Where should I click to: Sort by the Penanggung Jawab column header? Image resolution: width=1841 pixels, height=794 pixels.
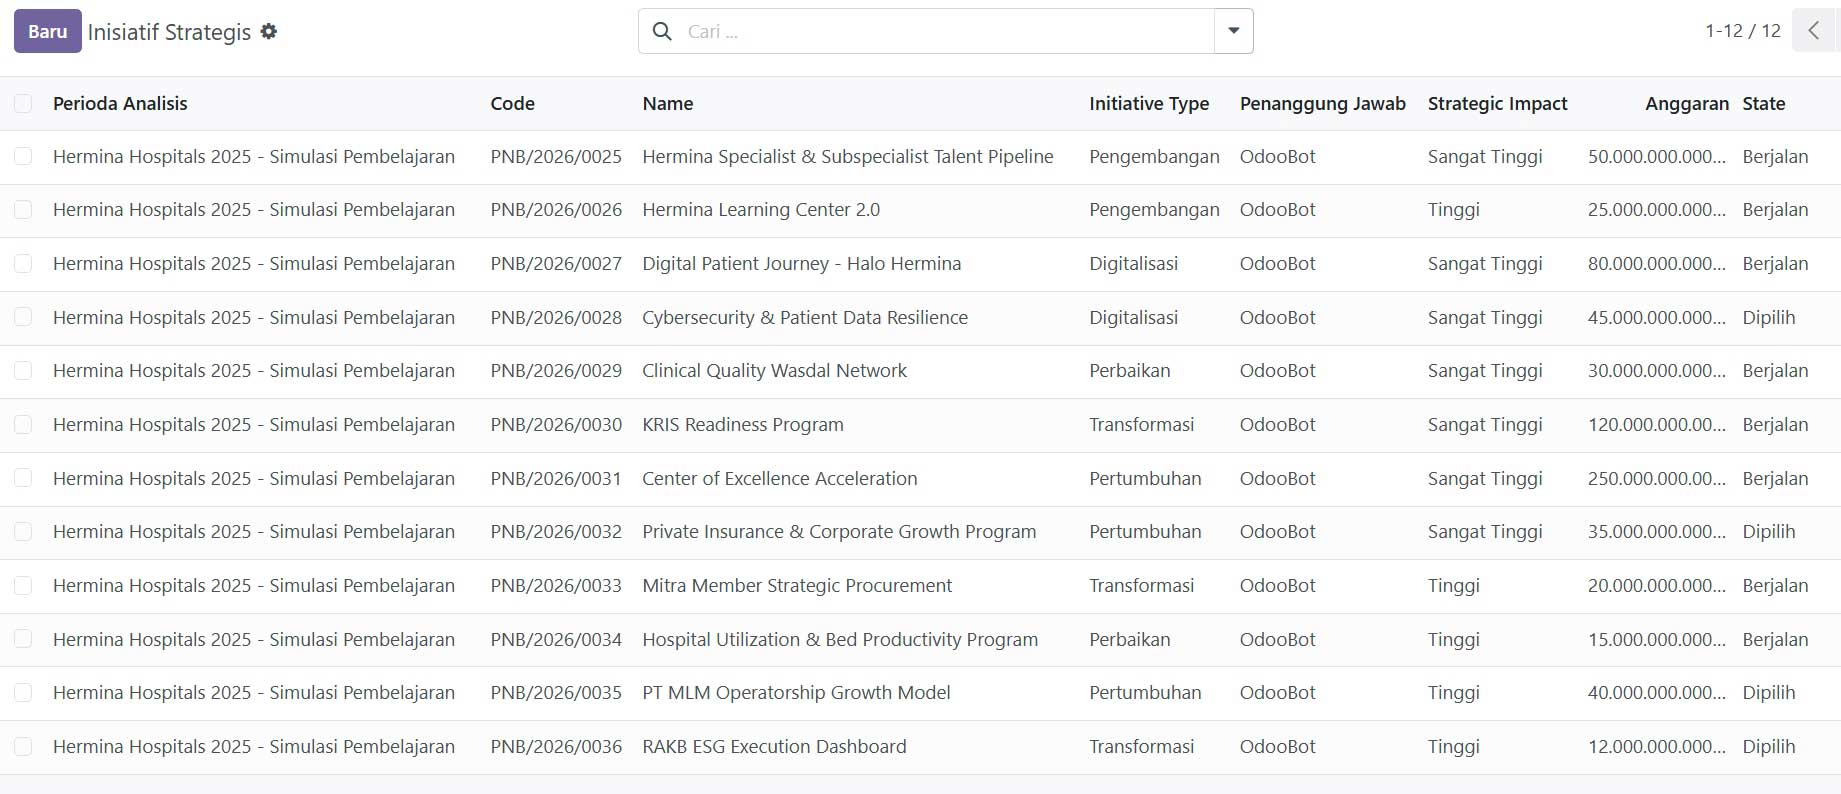click(x=1323, y=103)
